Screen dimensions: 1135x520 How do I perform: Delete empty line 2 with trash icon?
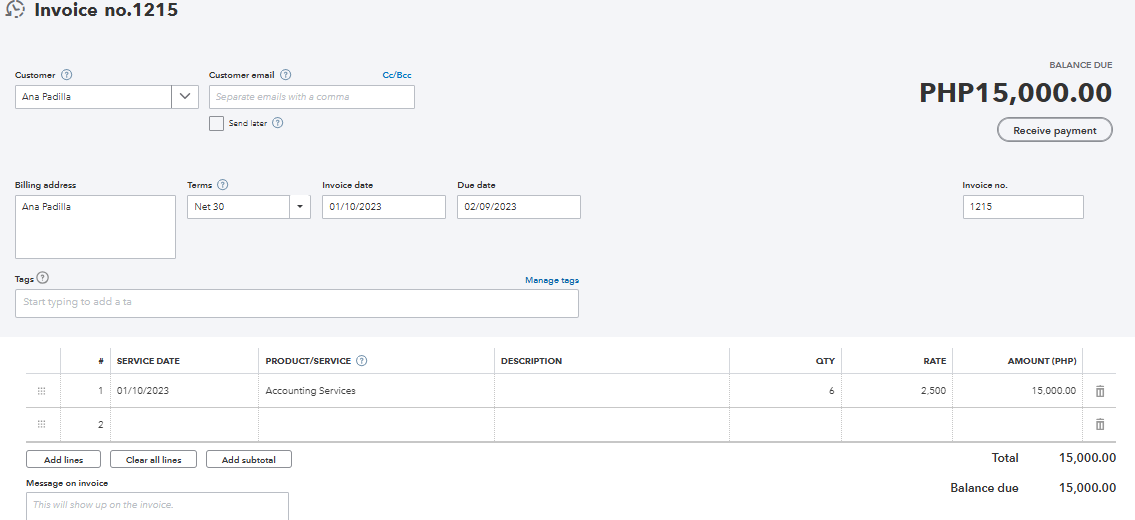click(1100, 424)
